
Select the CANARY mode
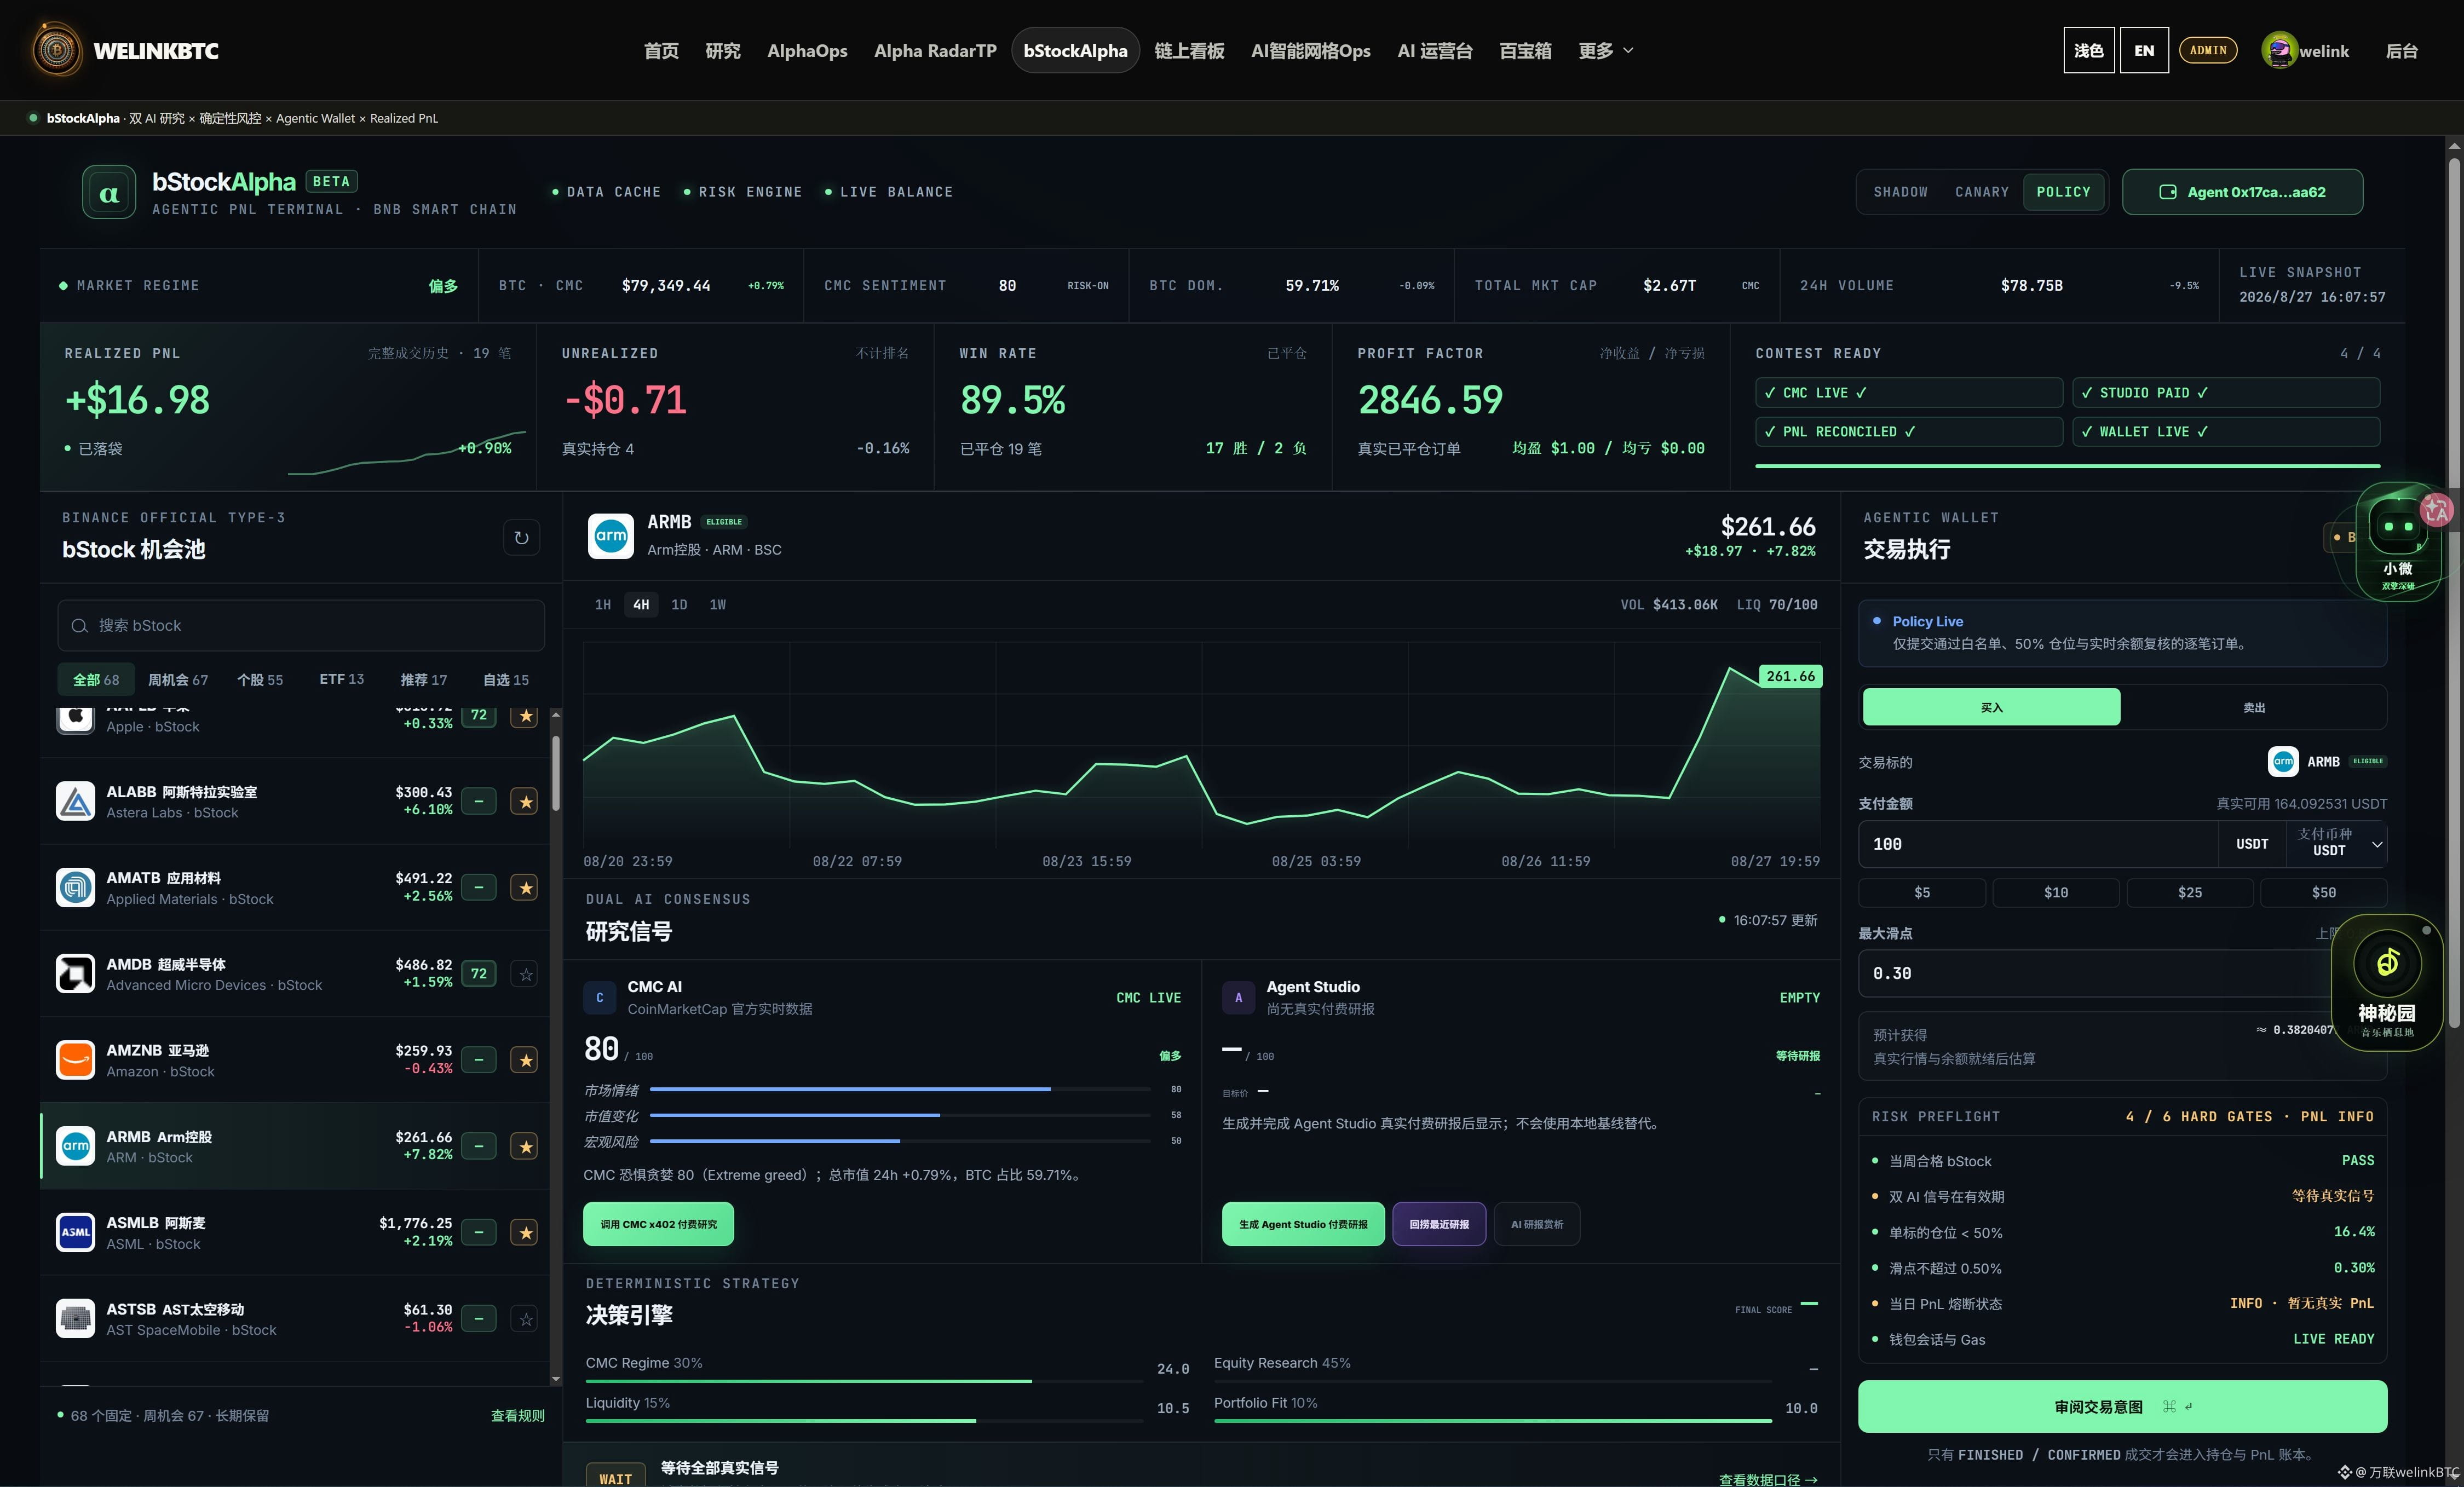point(1982,192)
